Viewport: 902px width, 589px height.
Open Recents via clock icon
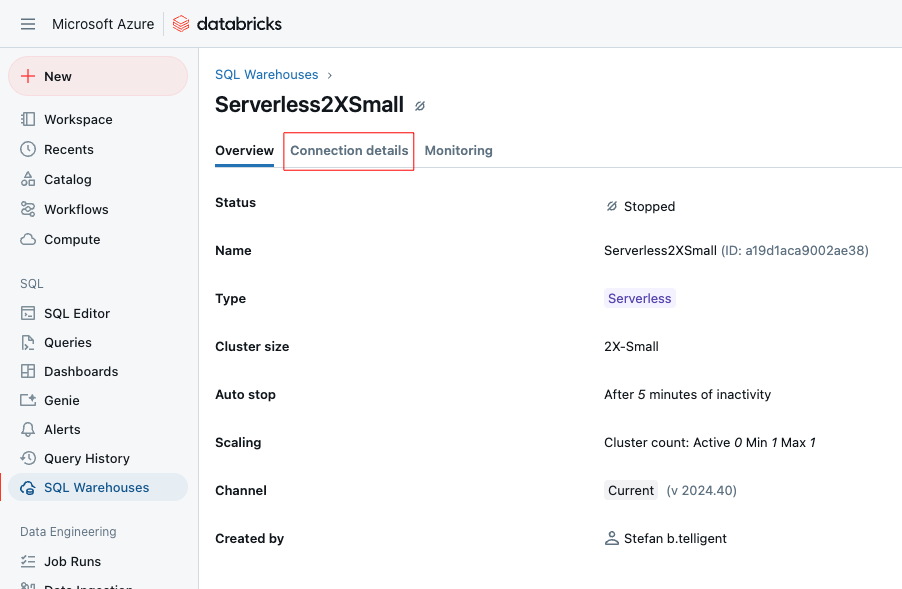point(28,149)
